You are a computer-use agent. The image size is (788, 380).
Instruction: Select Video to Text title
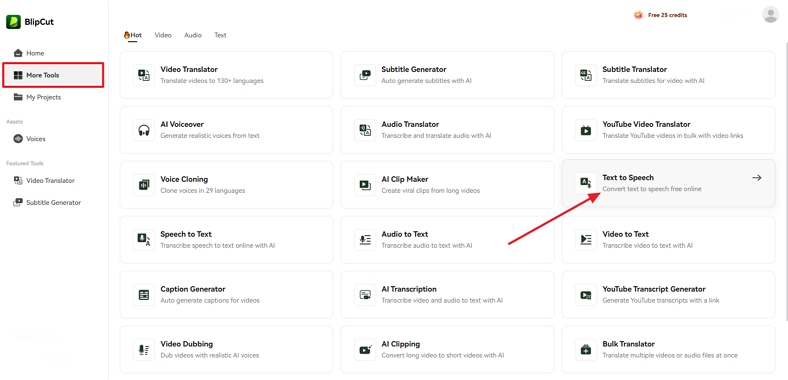click(x=626, y=234)
